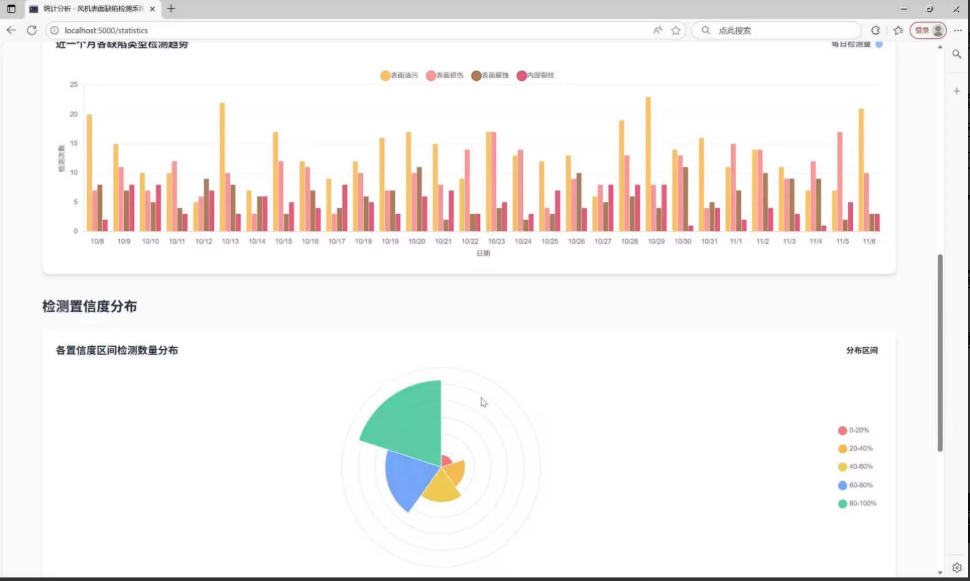This screenshot has height=581, width=970.
Task: Reload the statistics page
Action: (32, 30)
